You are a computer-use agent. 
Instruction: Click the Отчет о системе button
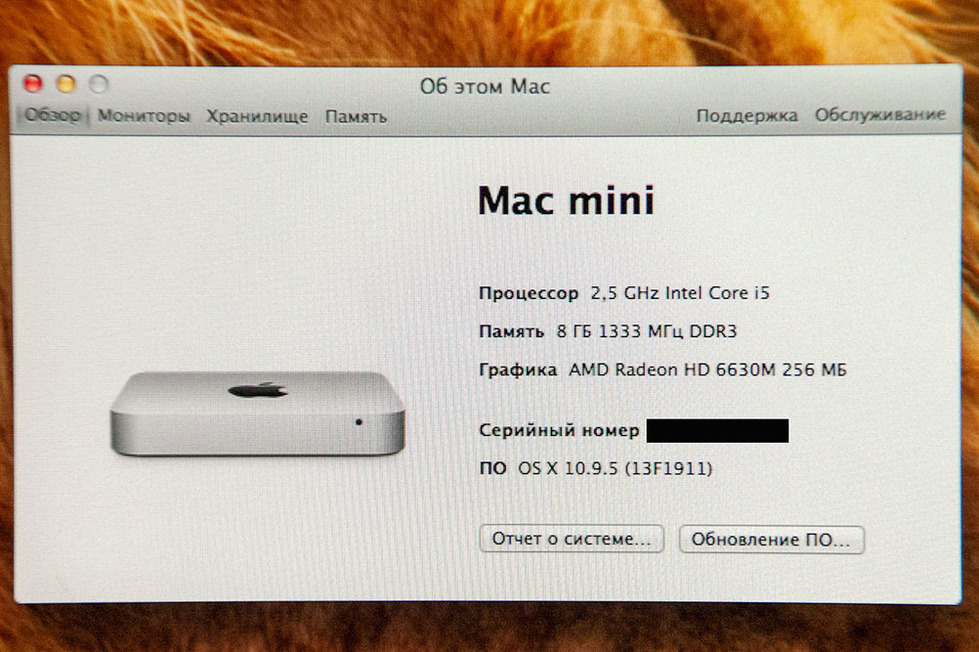(x=571, y=539)
